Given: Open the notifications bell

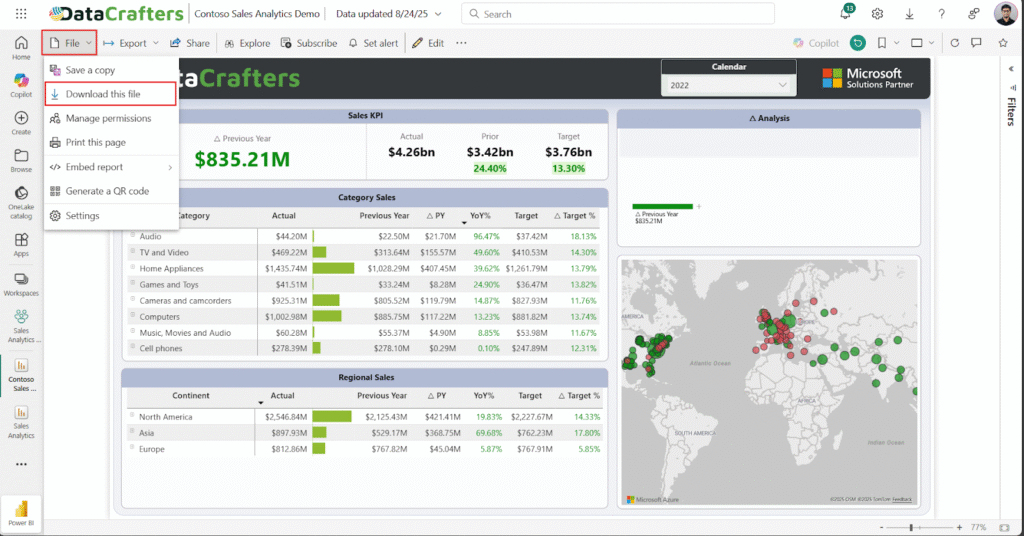Looking at the screenshot, I should (846, 14).
